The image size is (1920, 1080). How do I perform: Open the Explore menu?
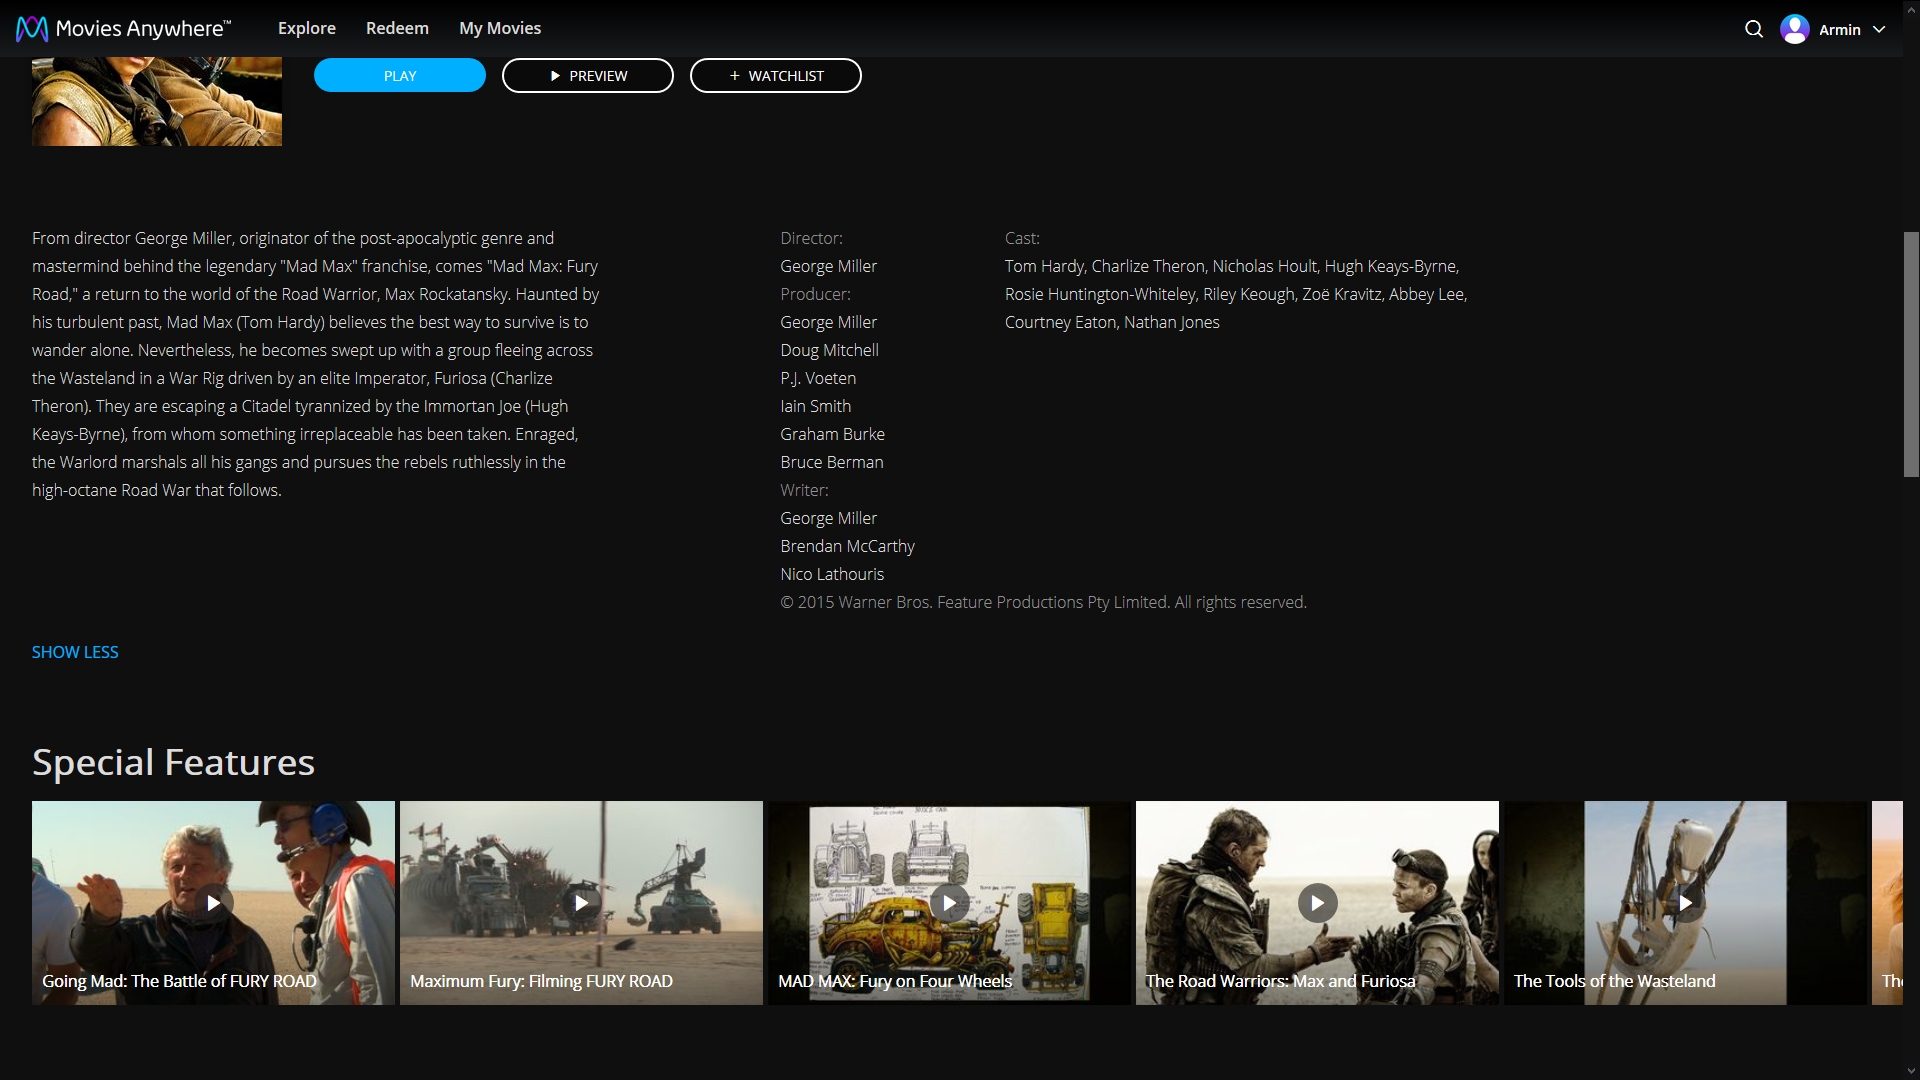[x=307, y=29]
